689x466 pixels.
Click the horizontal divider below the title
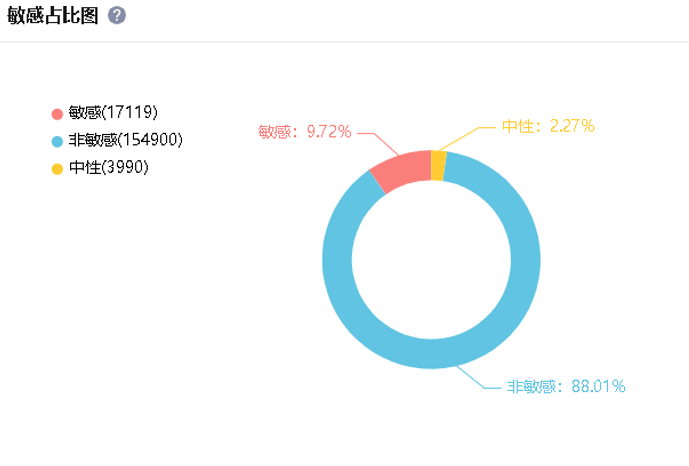344,42
